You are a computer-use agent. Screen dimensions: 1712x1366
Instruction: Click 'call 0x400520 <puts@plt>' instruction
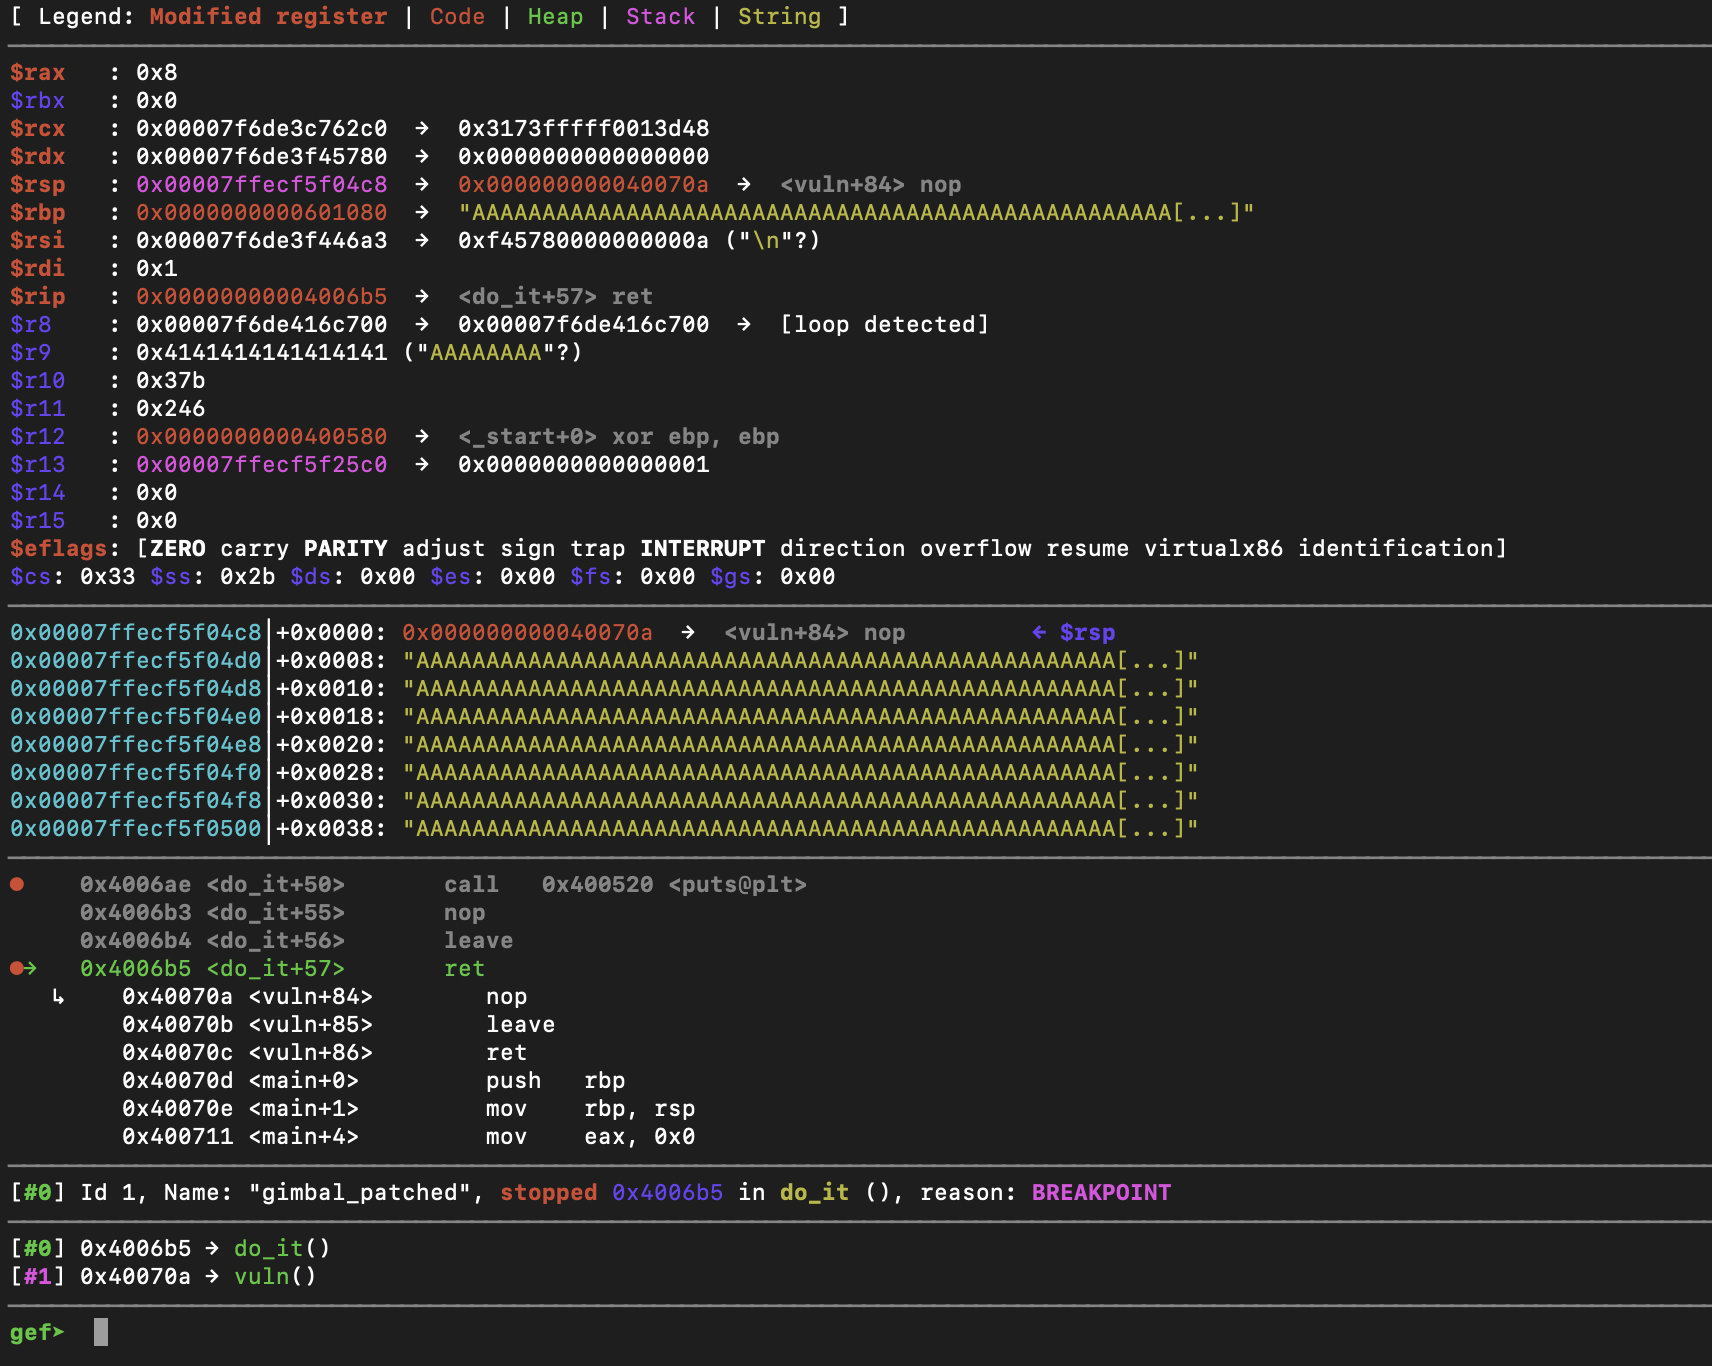point(626,884)
